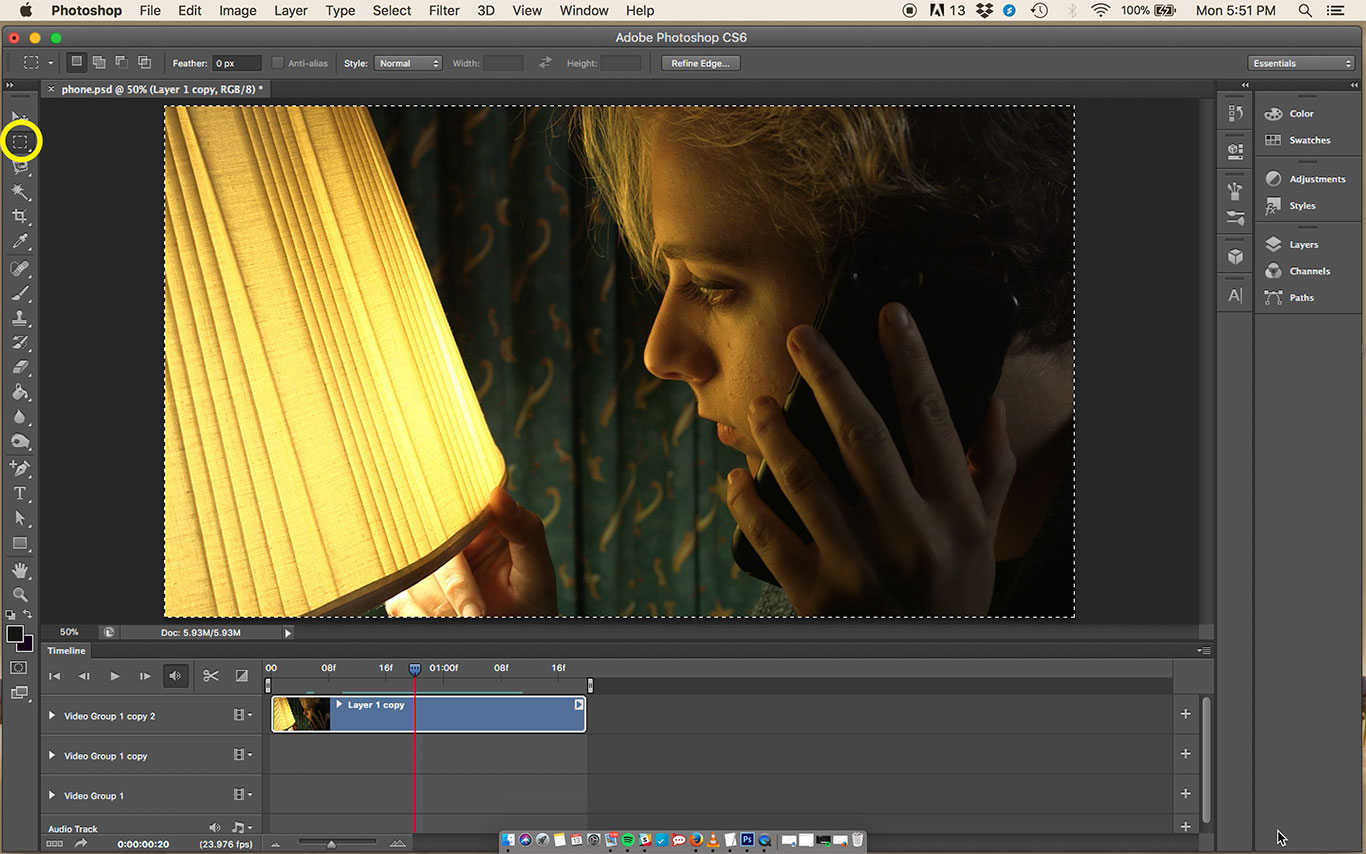The image size is (1366, 854).
Task: Open the Character panel icon
Action: click(x=1235, y=296)
